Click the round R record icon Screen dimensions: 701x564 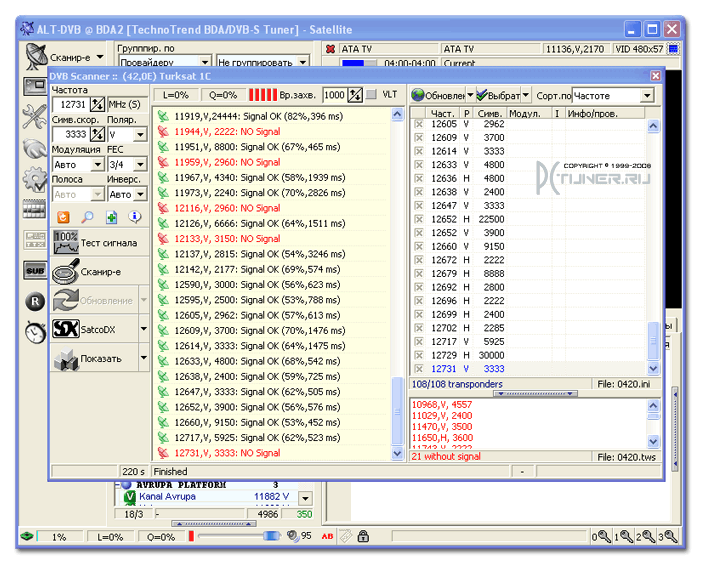pyautogui.click(x=35, y=302)
